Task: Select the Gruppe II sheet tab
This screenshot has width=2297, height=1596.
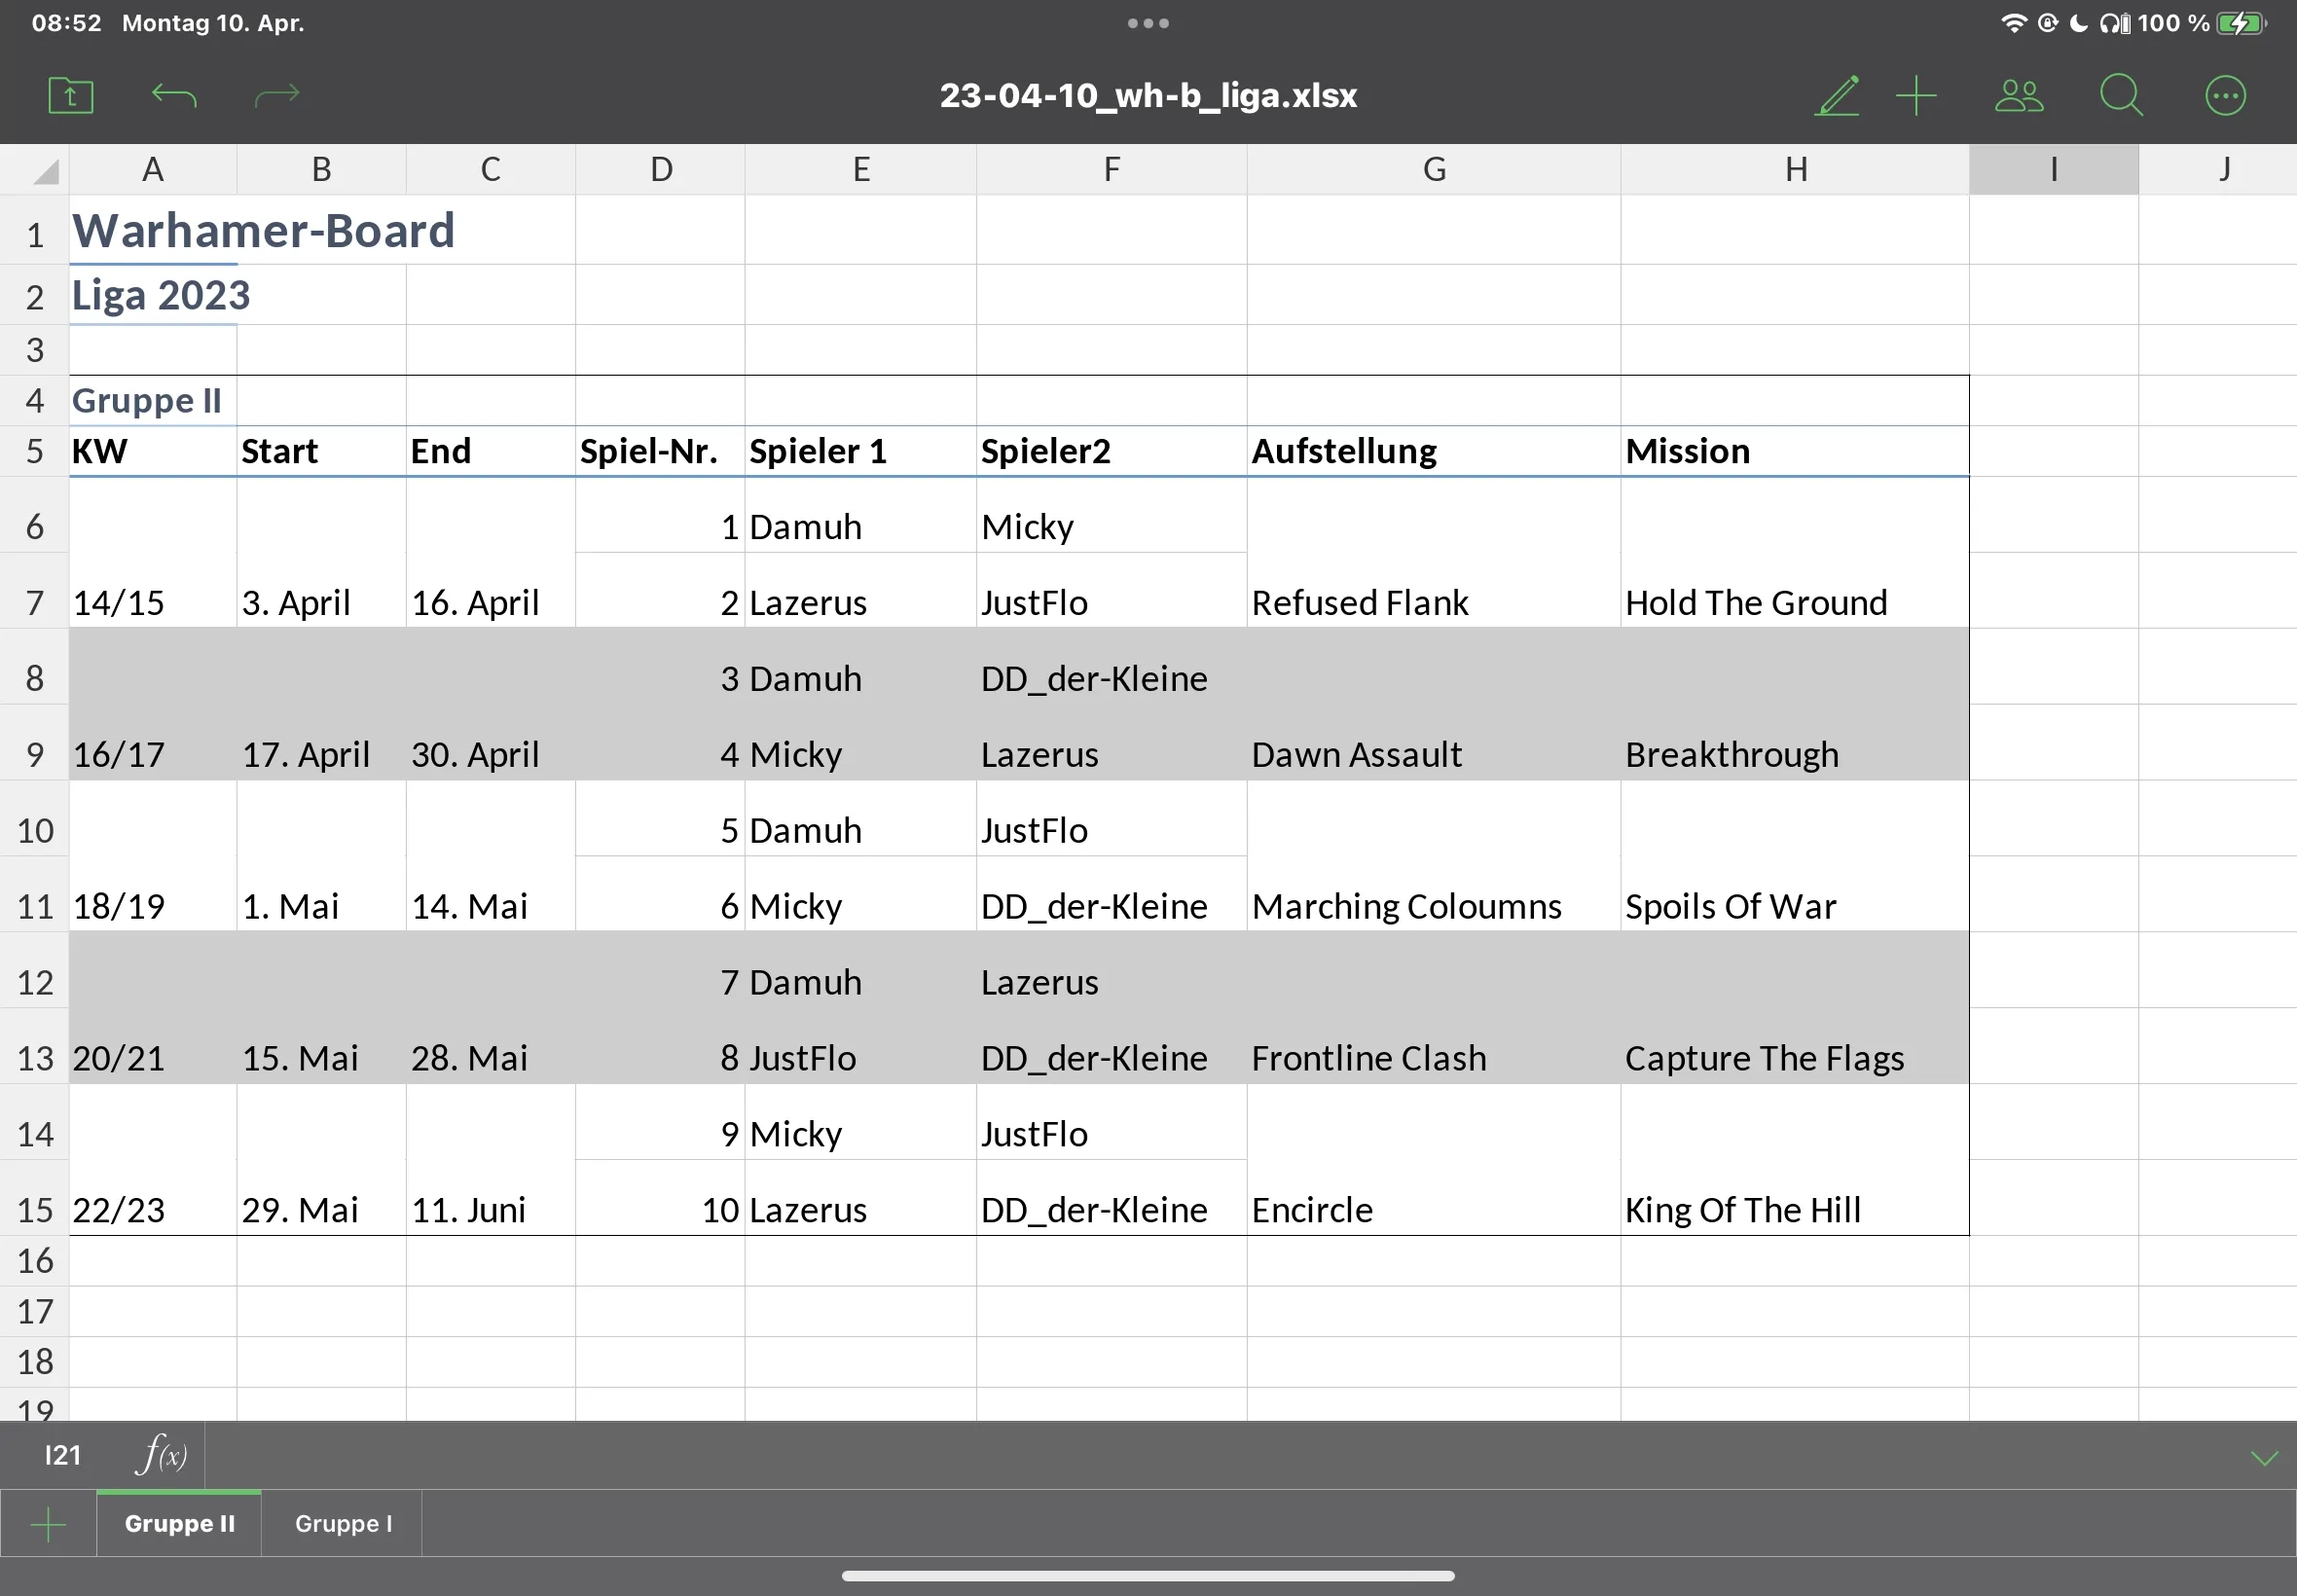Action: (179, 1523)
